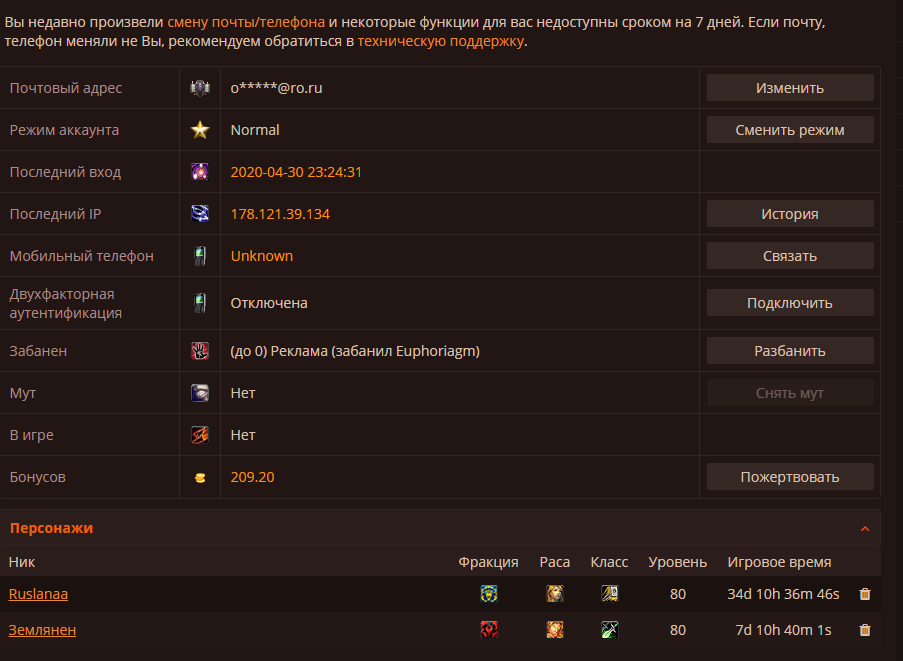This screenshot has width=903, height=661.
Task: Click the mobile phone icon
Action: (200, 256)
